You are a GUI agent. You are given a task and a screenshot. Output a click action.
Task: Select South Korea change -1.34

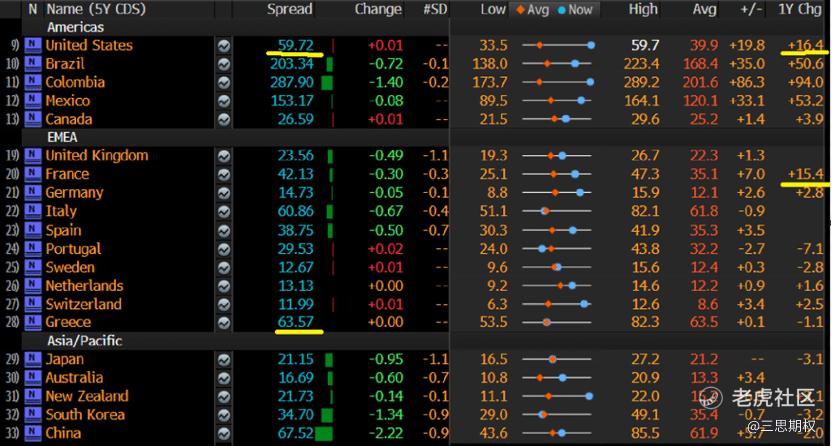(x=386, y=415)
